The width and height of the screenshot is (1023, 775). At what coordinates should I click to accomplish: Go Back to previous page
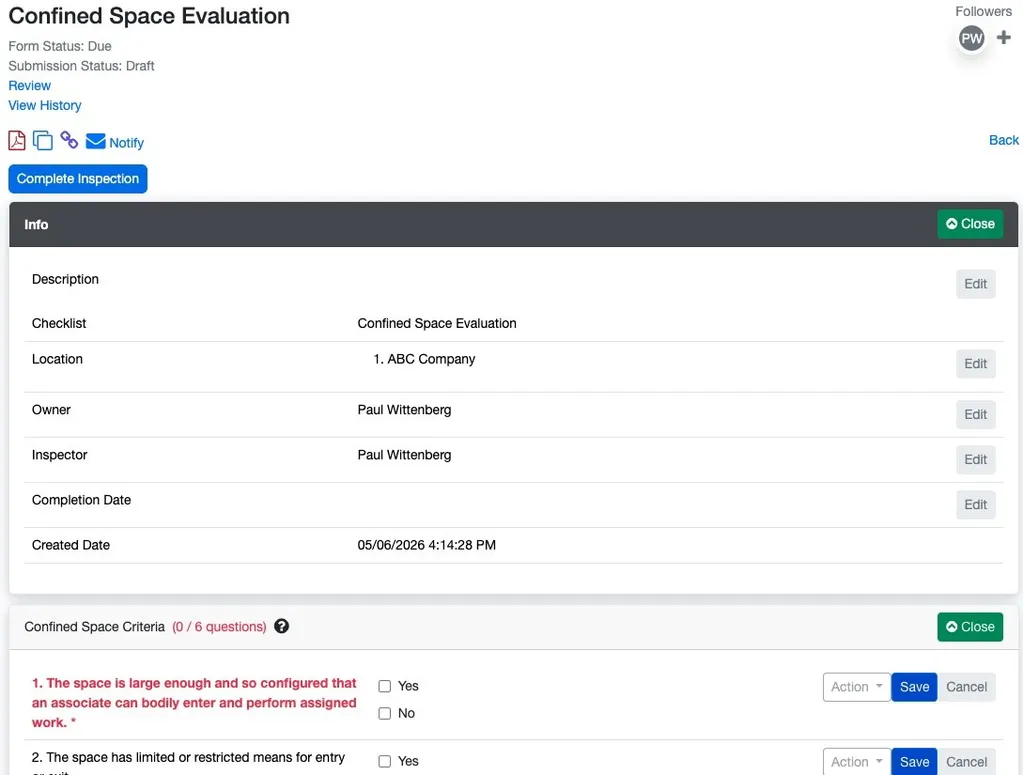(1003, 140)
